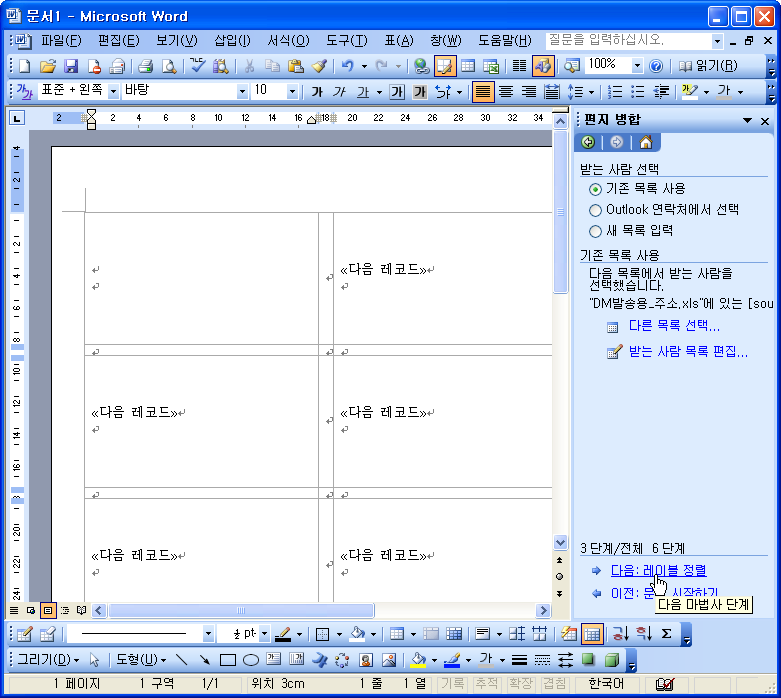Toggle the Tables and Borders toolbar icon
This screenshot has width=781, height=698.
tap(445, 66)
